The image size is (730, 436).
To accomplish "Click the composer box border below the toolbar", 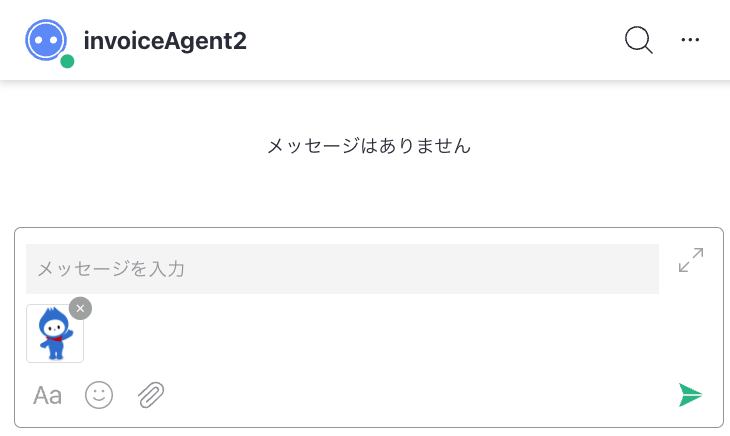I will point(369,427).
